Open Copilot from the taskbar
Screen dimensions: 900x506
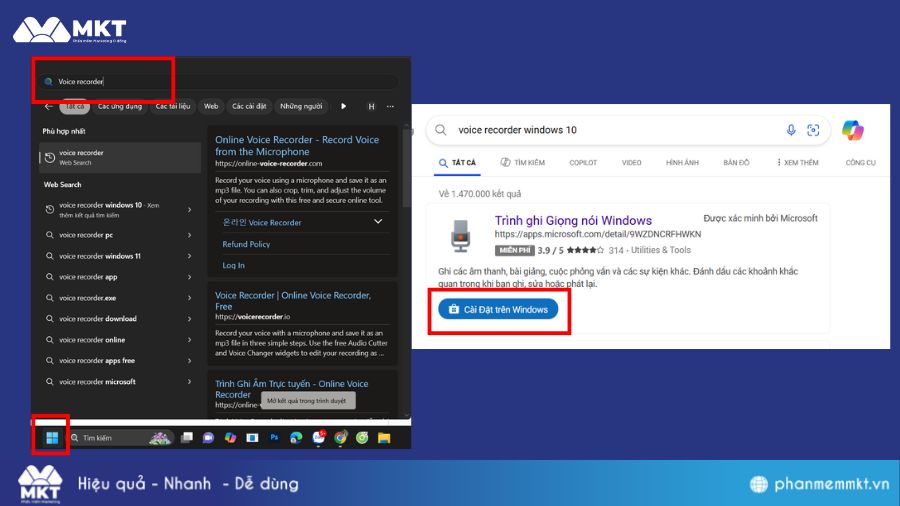(230, 438)
